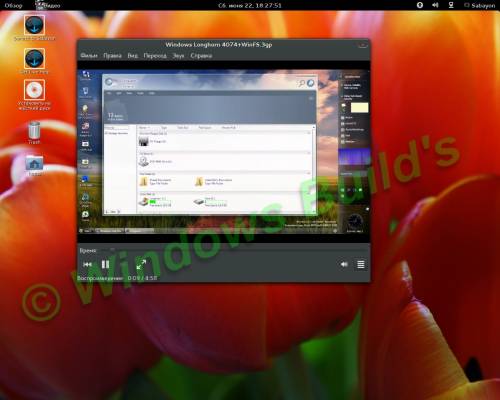Open the system volume icon in top bar
Screen dimensions: 500x400
coord(435,5)
